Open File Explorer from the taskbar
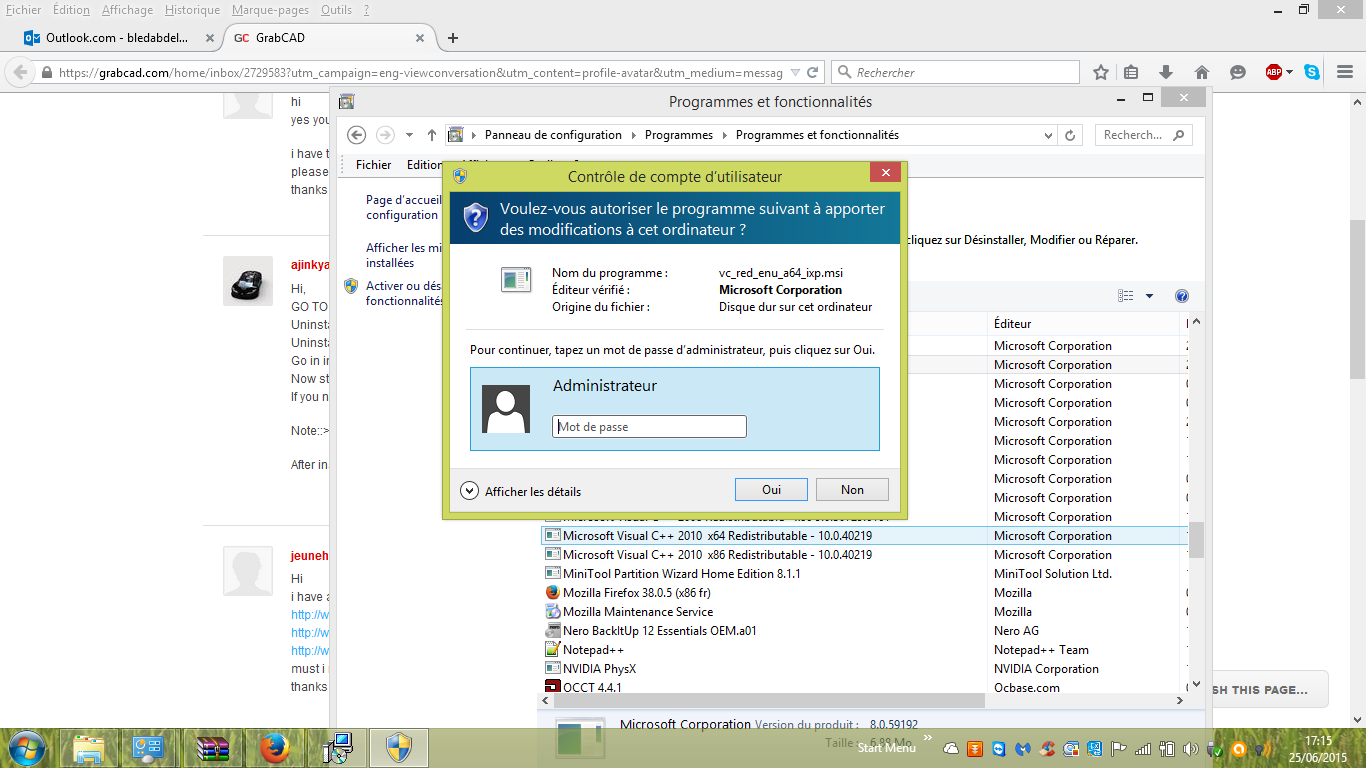This screenshot has width=1366, height=768. tap(88, 748)
